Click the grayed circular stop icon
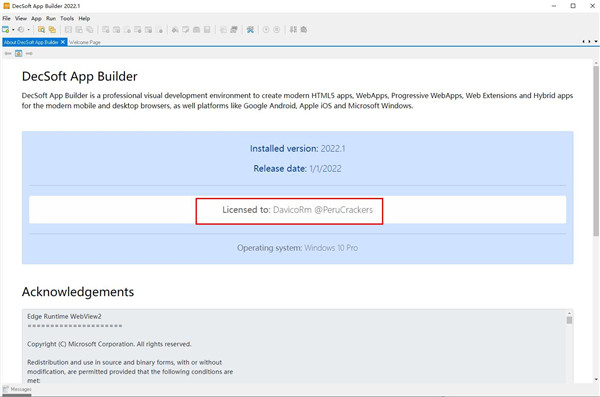 pyautogui.click(x=277, y=29)
